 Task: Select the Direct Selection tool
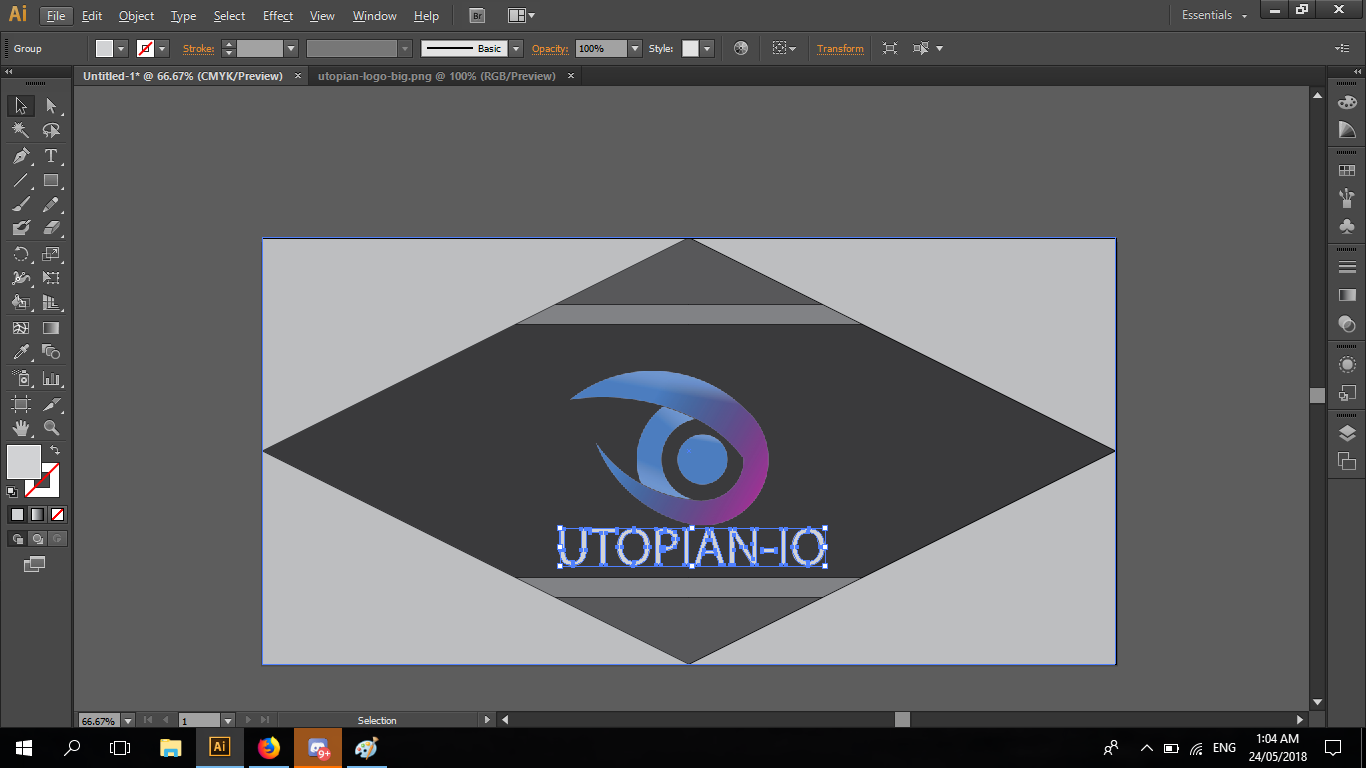(x=51, y=106)
